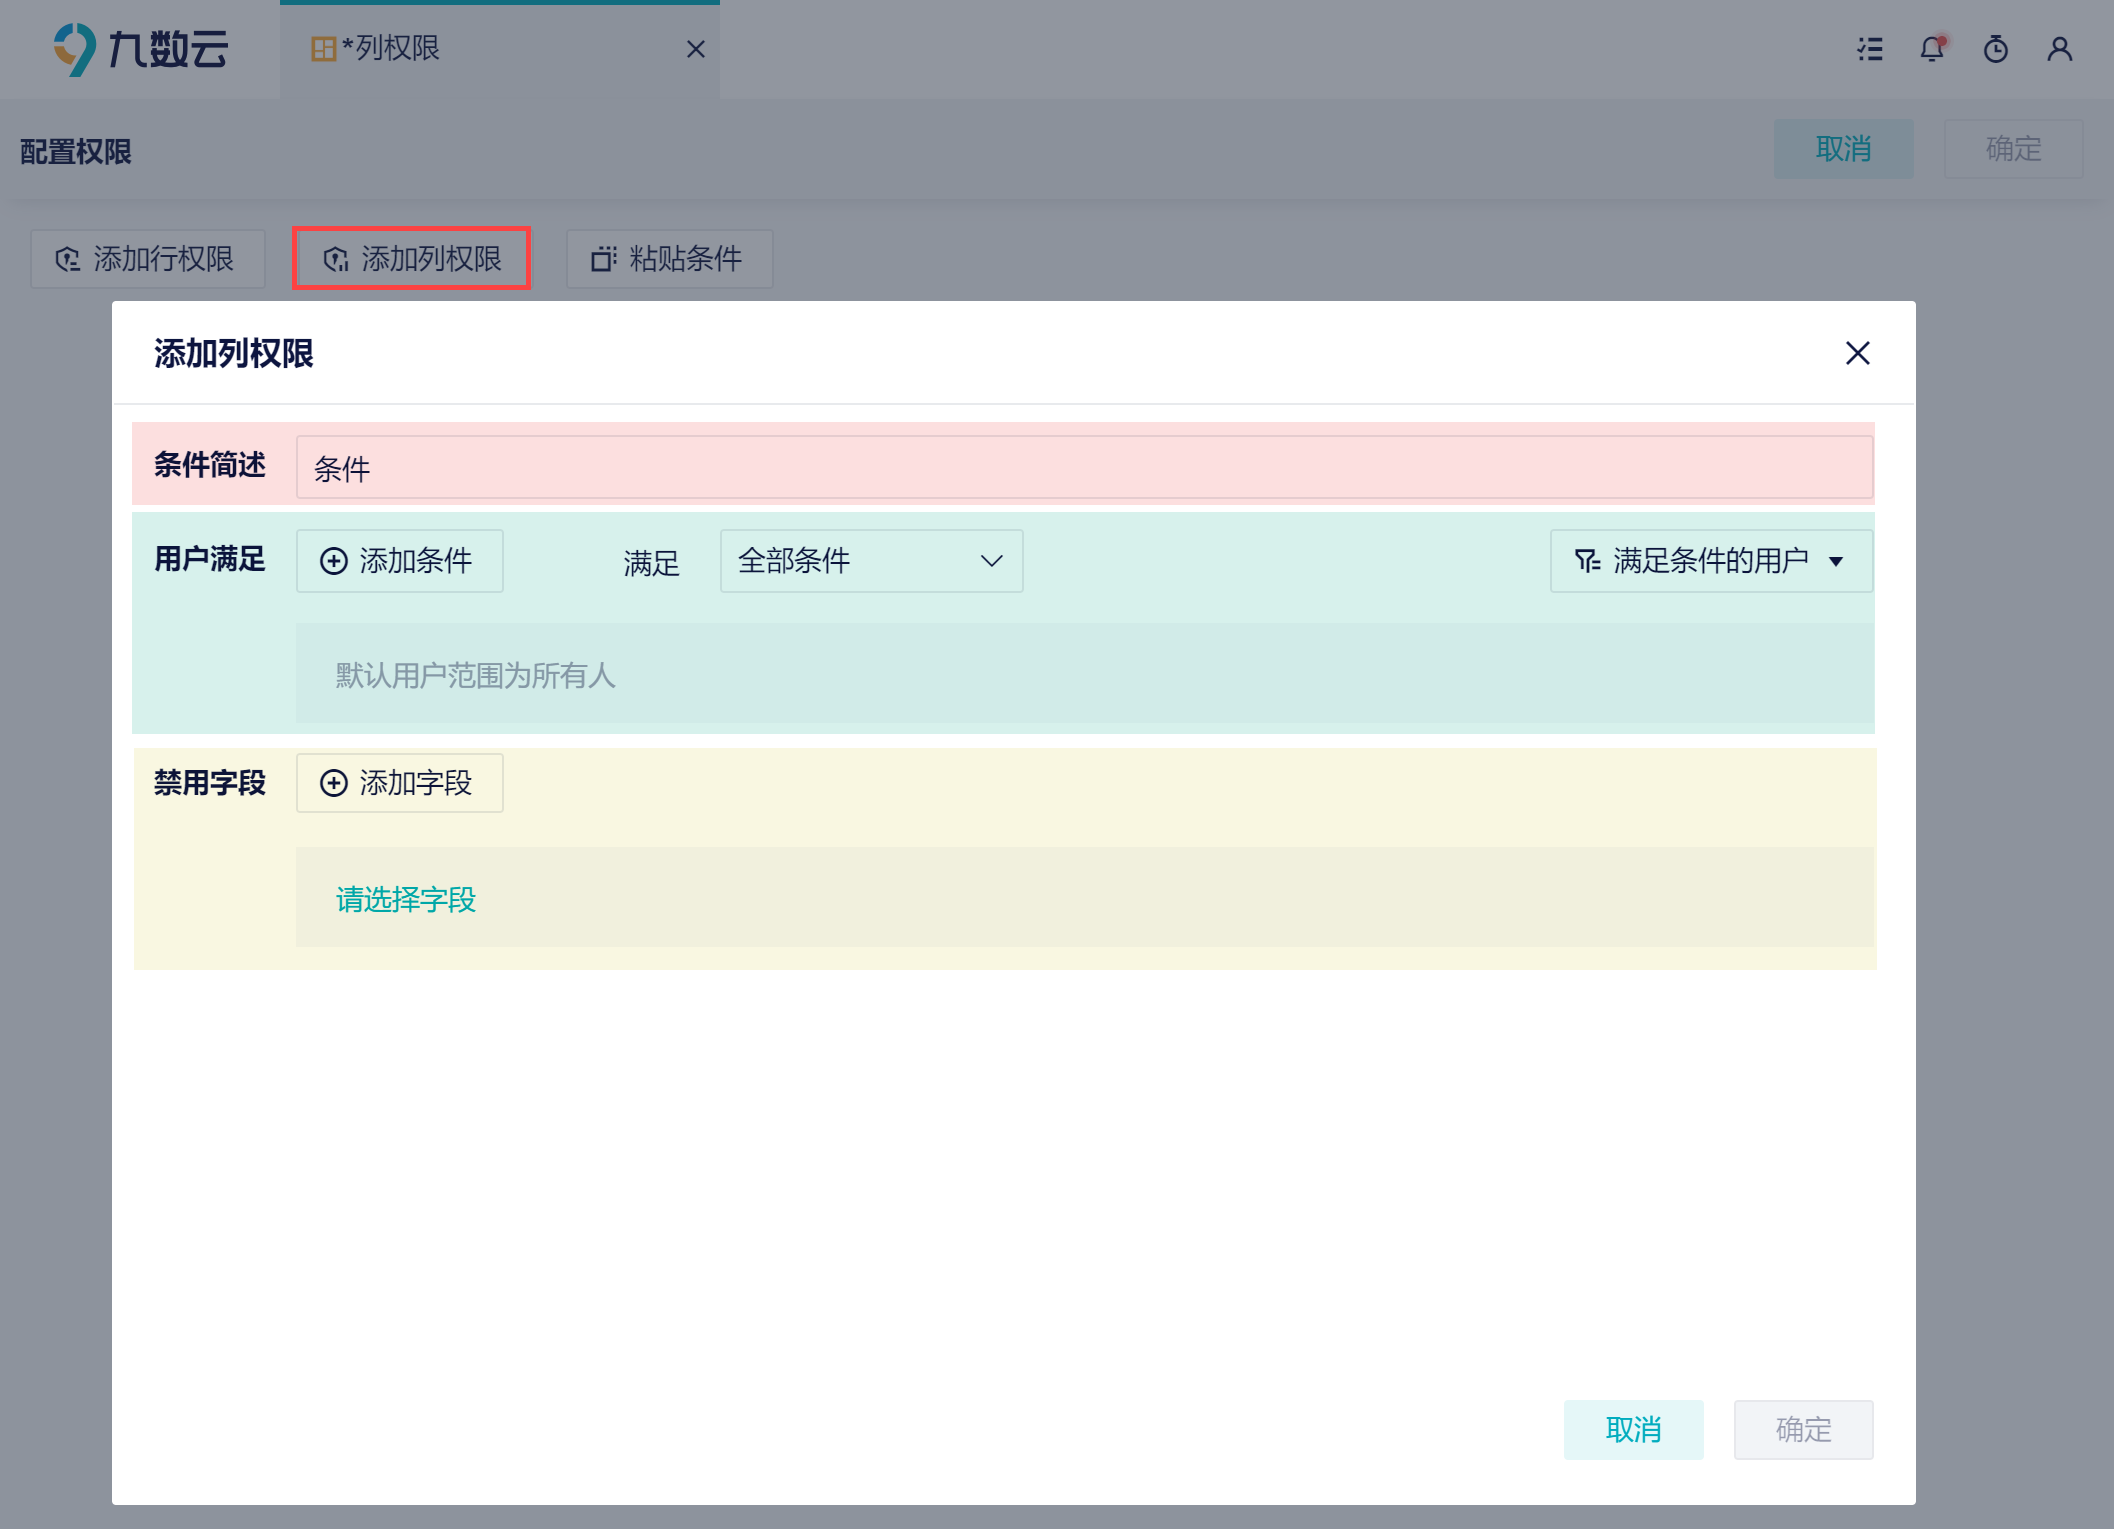The width and height of the screenshot is (2114, 1529).
Task: Click the 添加行权限 button
Action: click(147, 259)
